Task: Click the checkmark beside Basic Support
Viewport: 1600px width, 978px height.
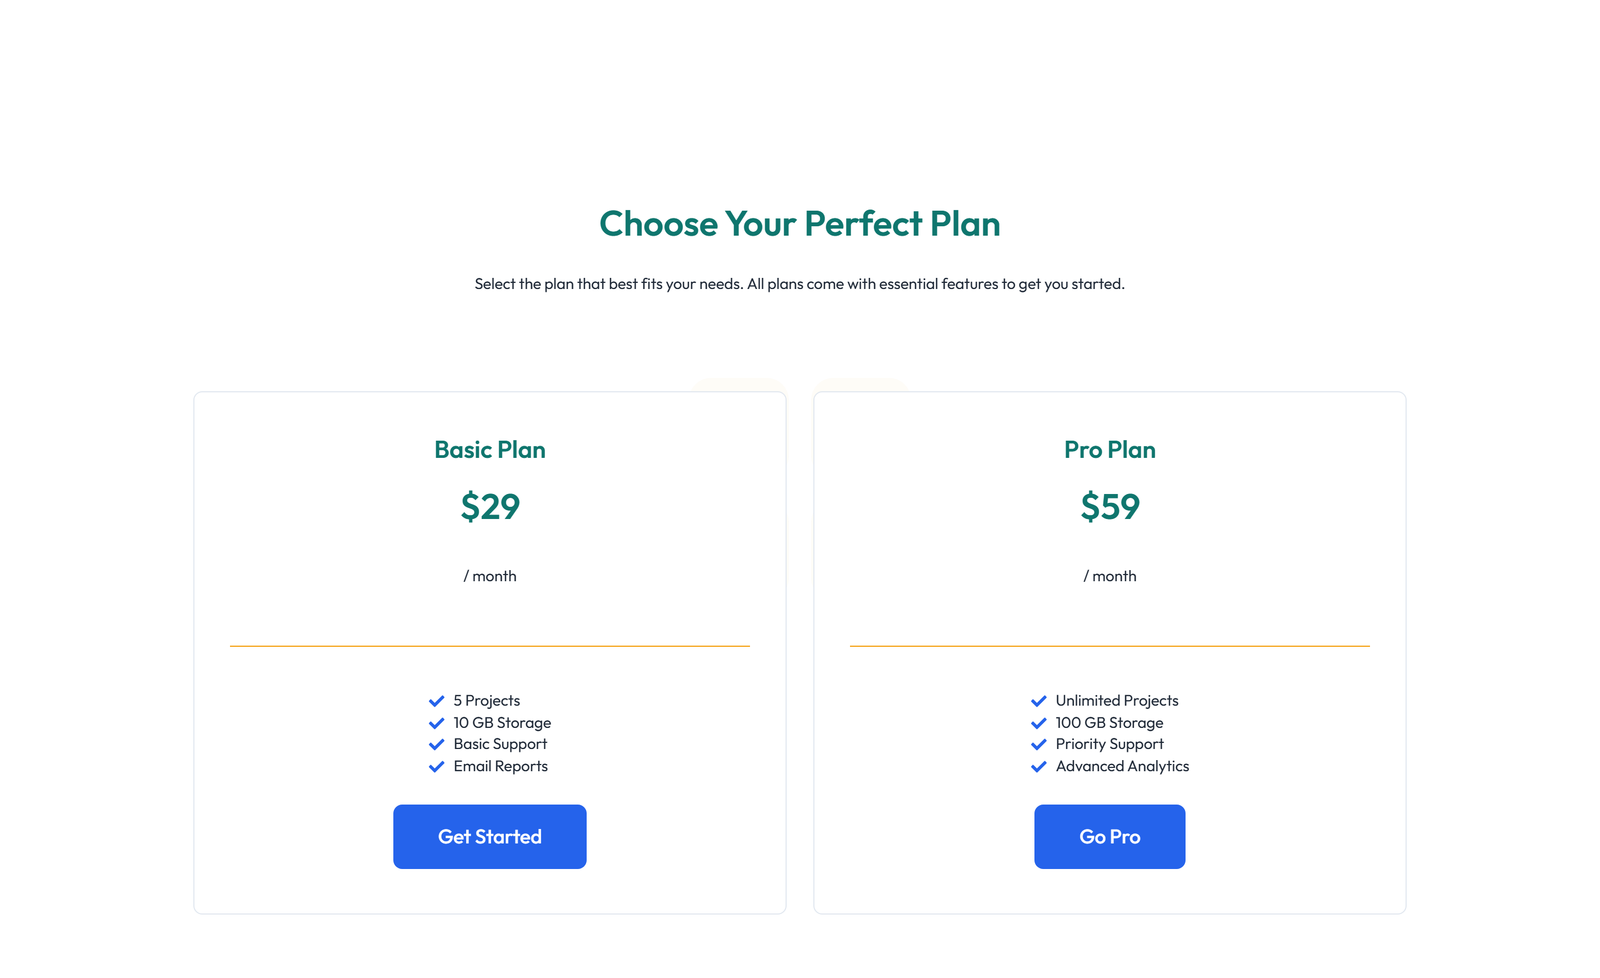Action: pyautogui.click(x=437, y=744)
